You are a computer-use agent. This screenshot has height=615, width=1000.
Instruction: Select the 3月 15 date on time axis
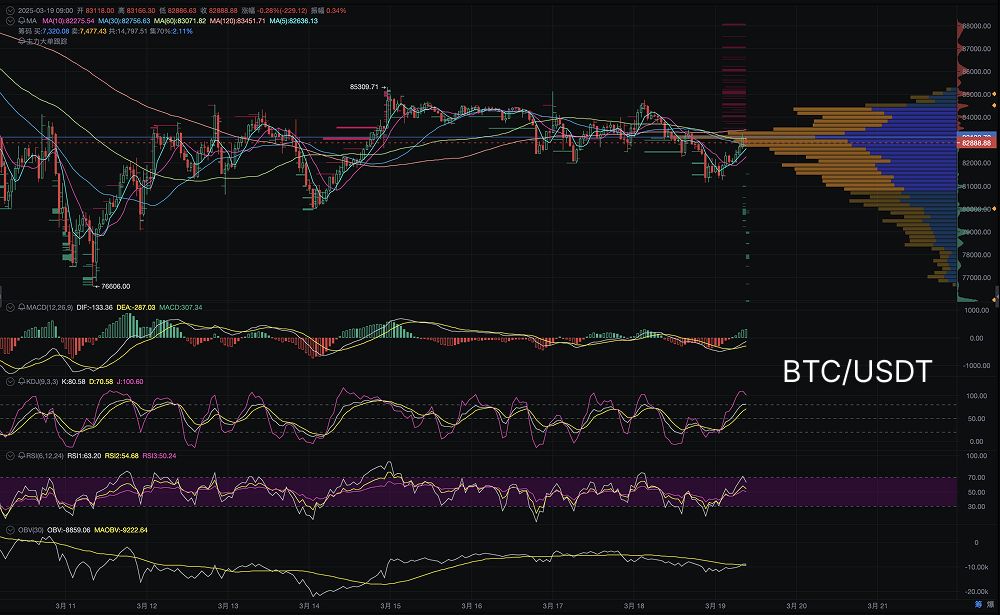click(x=390, y=606)
